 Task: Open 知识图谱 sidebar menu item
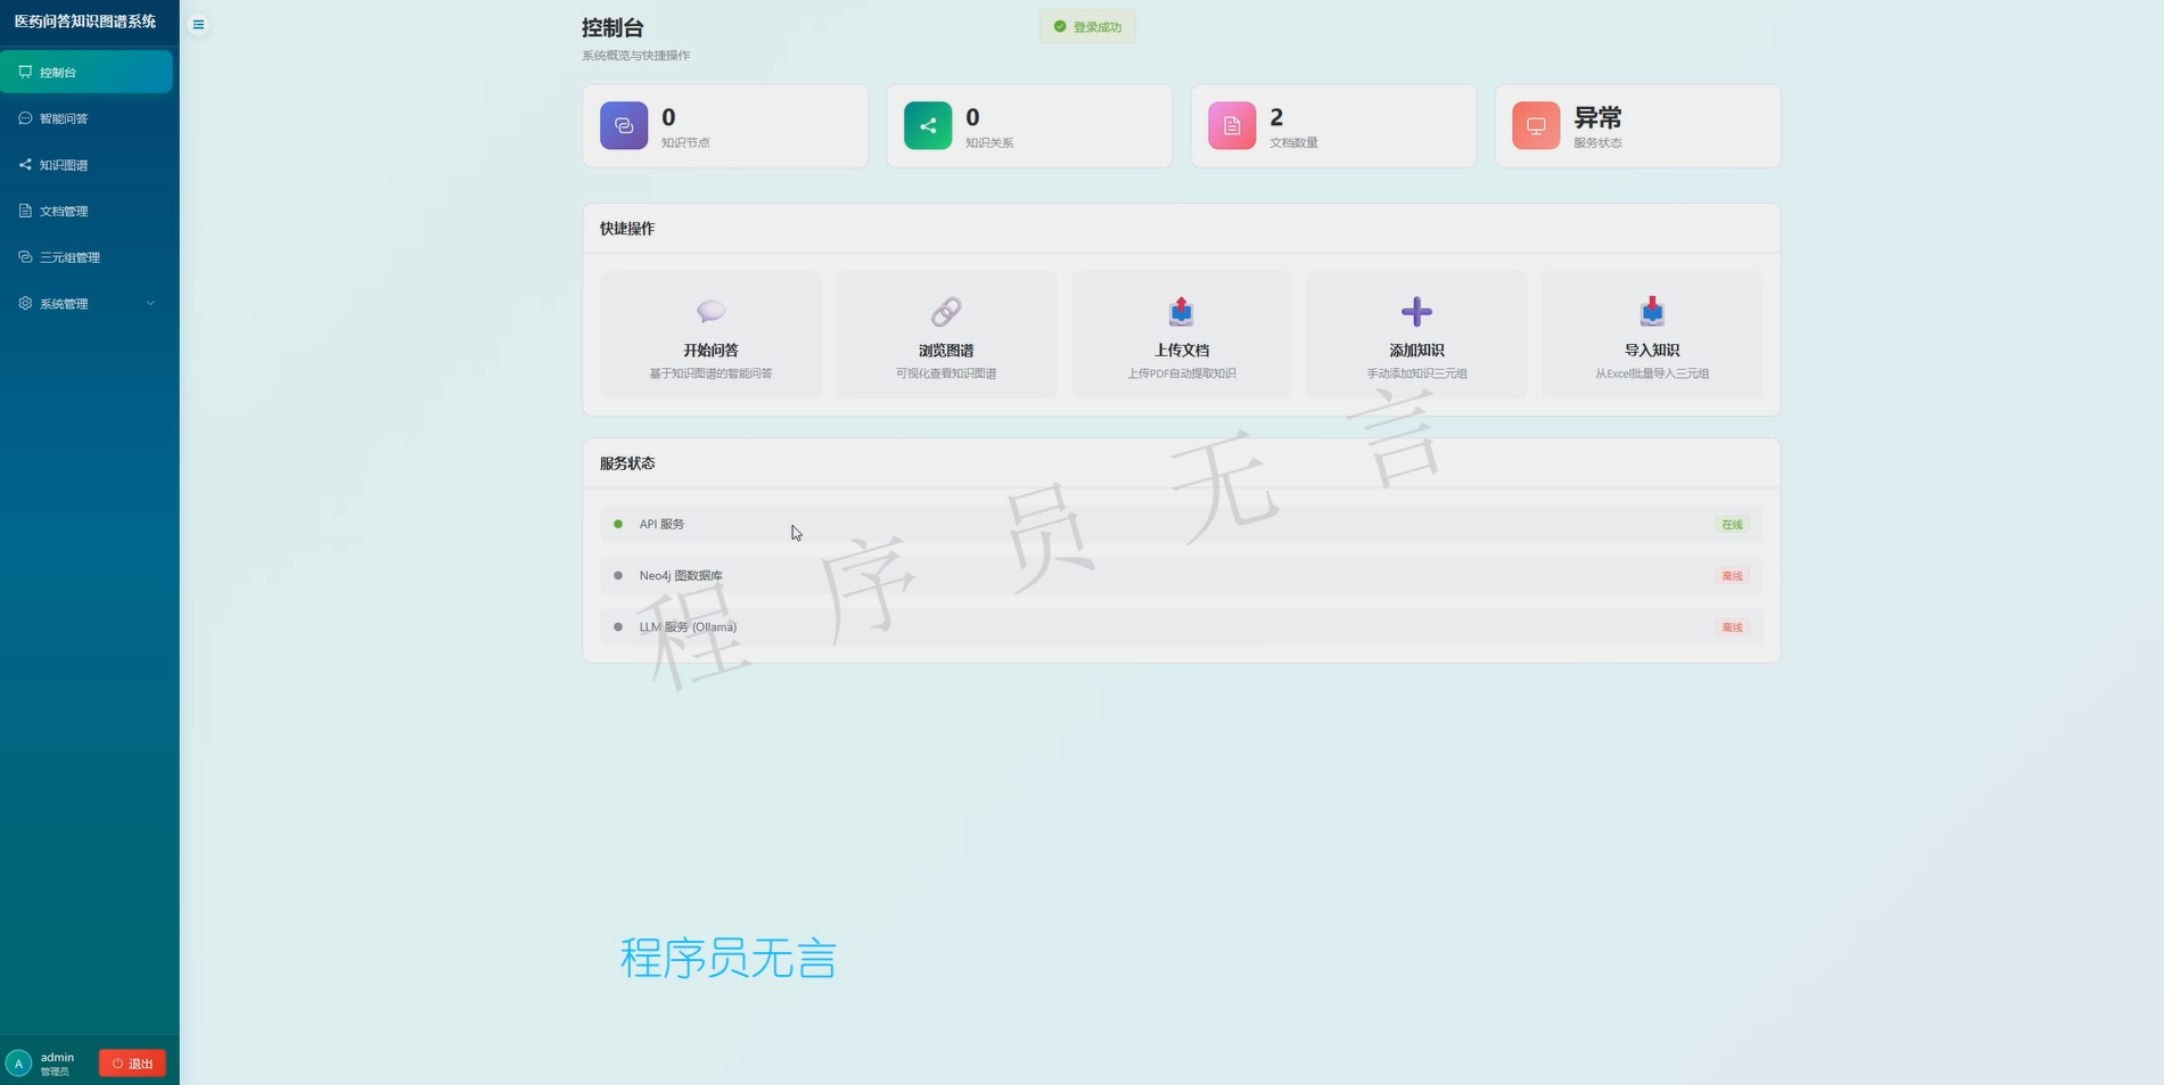(64, 165)
